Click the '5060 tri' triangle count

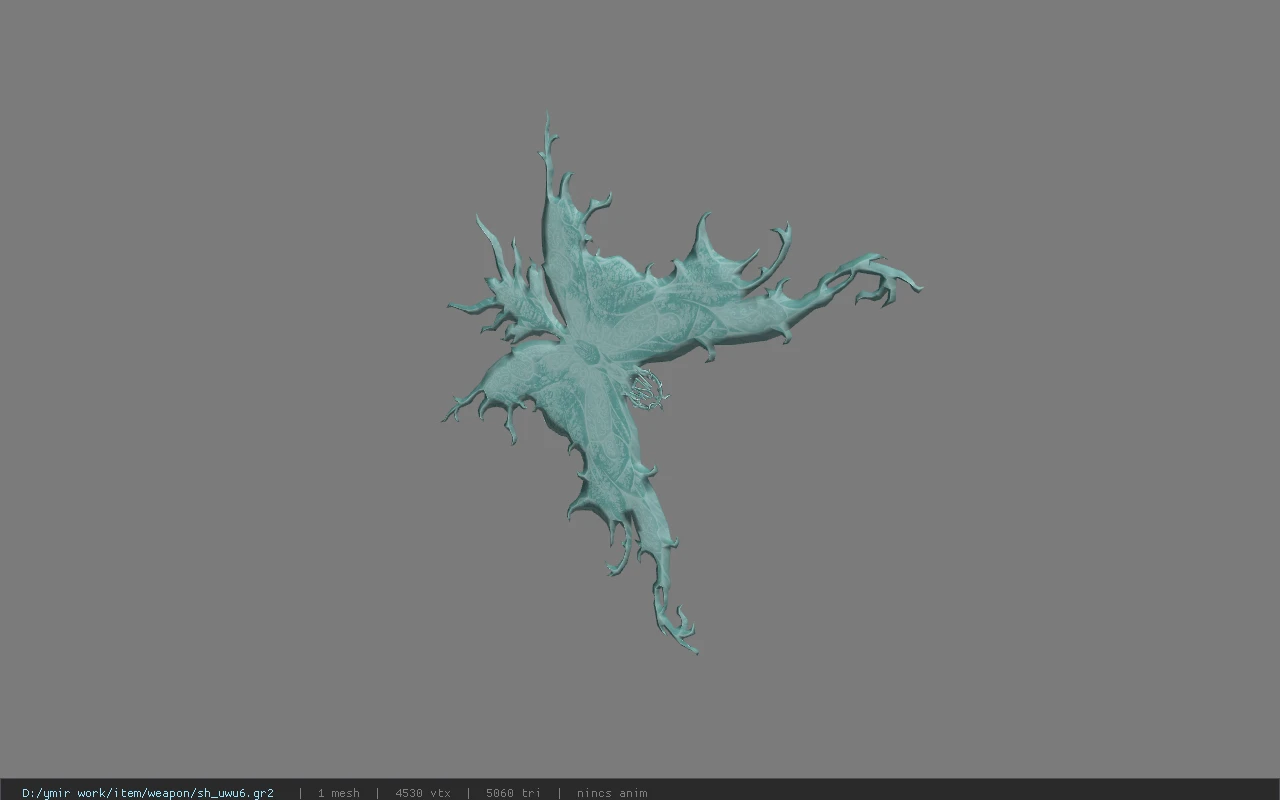point(513,793)
